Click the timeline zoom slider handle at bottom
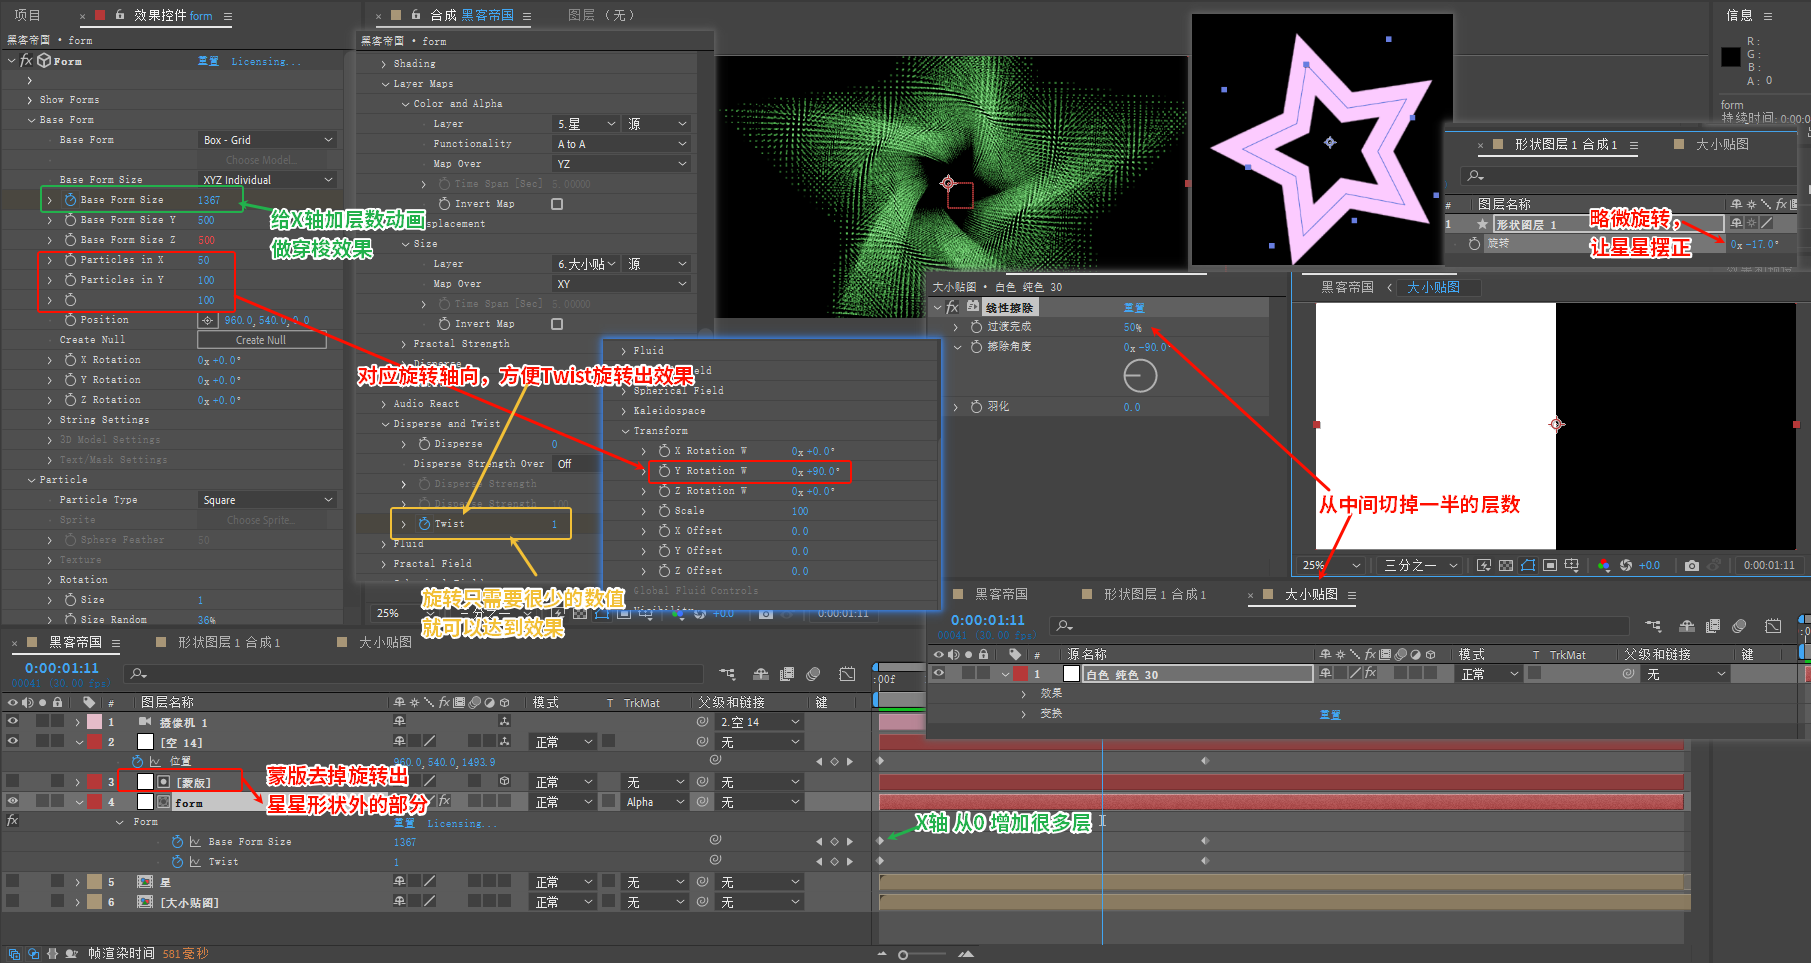 coord(903,955)
